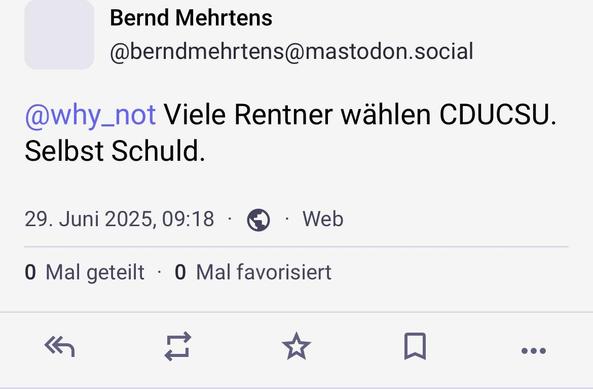Click the bold 0 before 'Mal favorisiert'

pyautogui.click(x=180, y=272)
